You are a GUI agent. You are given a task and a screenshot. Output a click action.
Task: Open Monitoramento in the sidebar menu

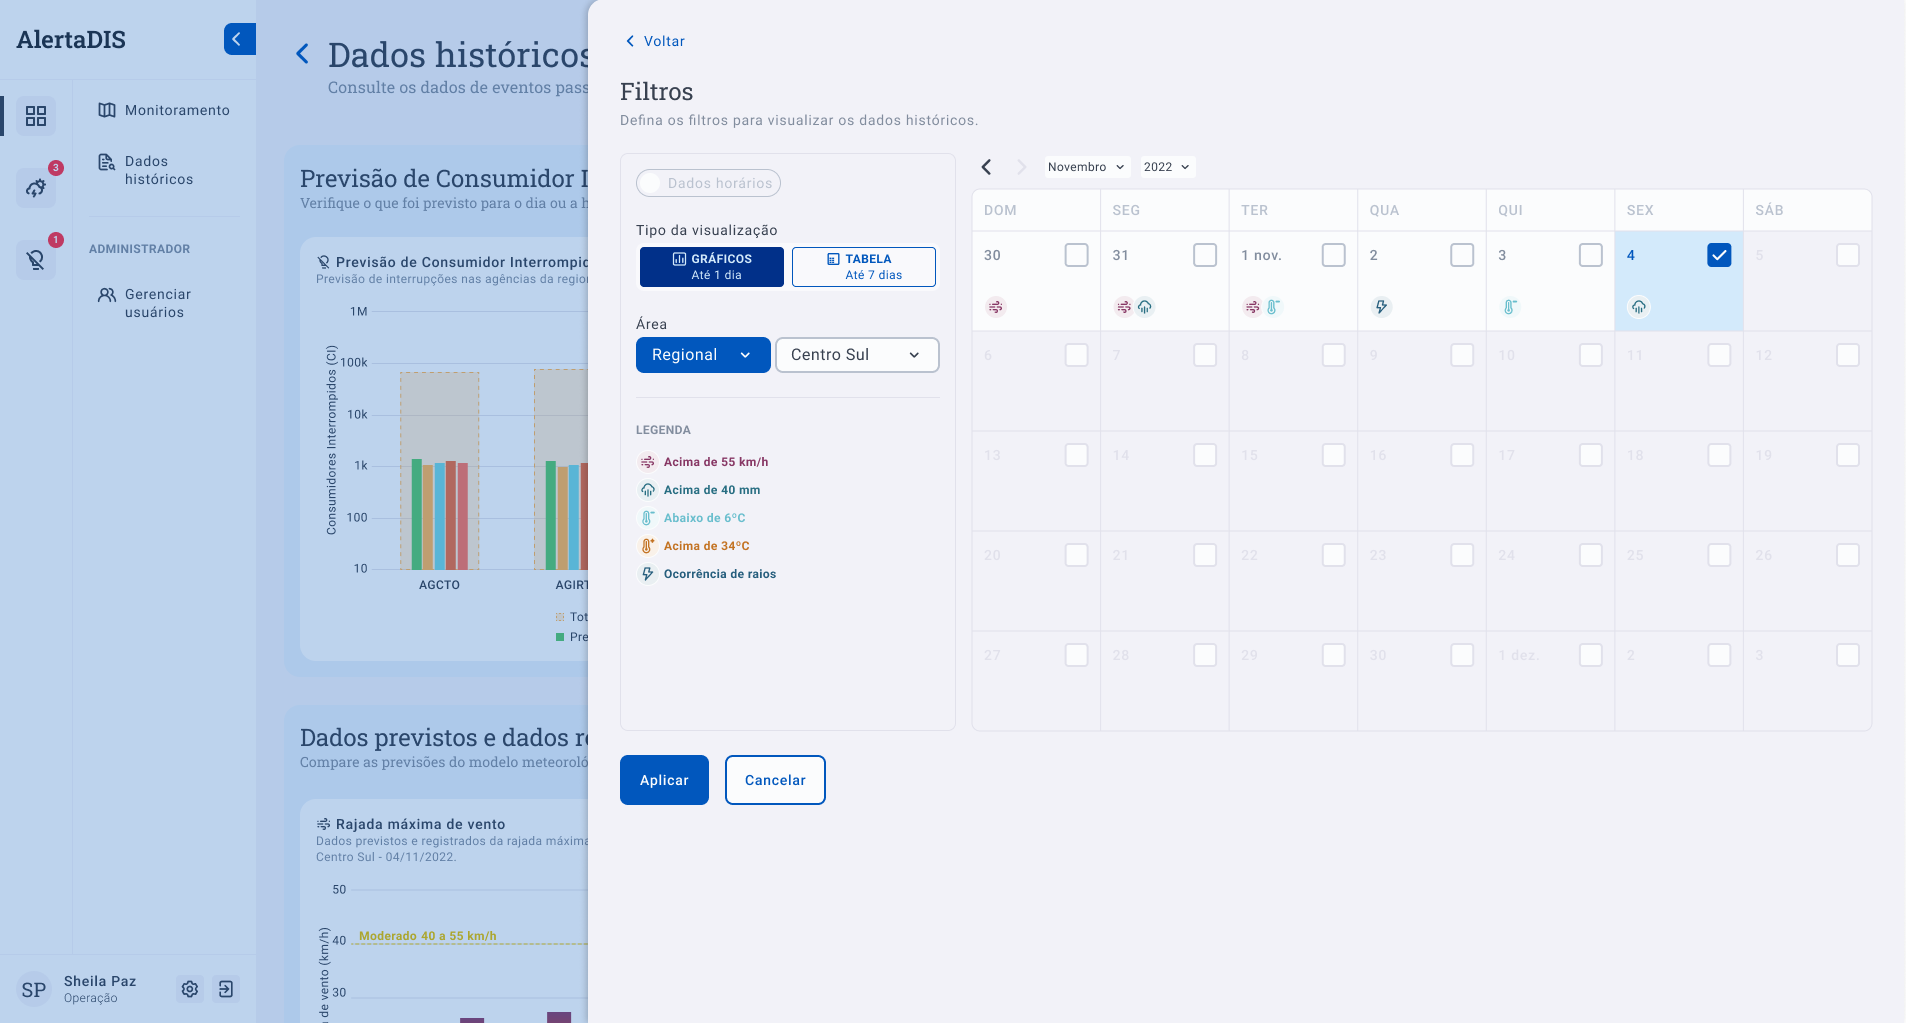tap(177, 110)
